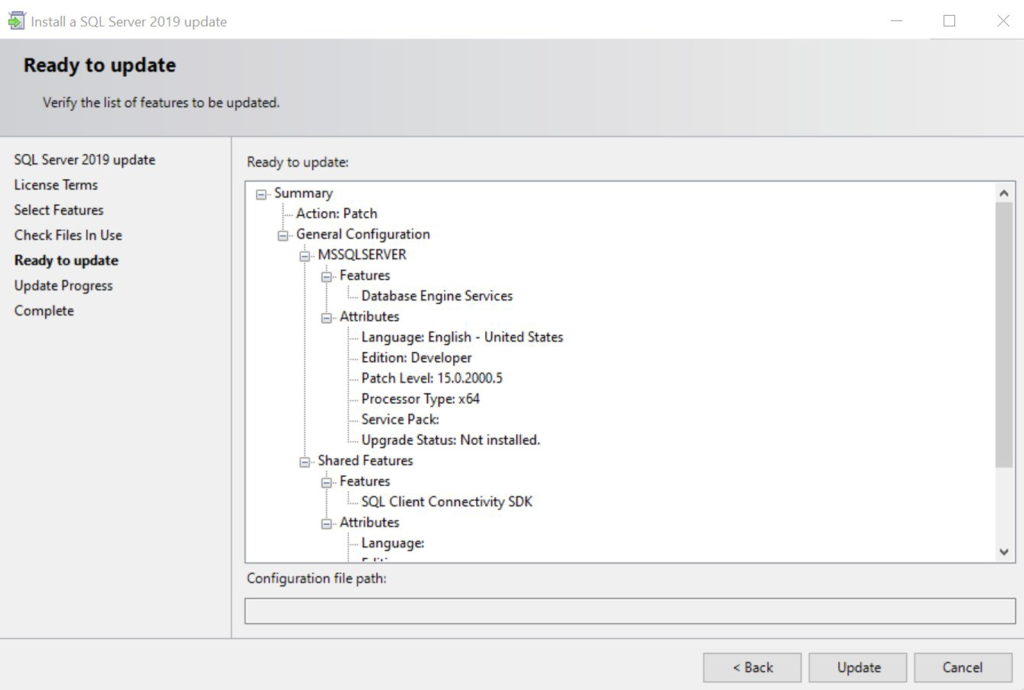Select Upgrade Status: Not installed row

451,440
